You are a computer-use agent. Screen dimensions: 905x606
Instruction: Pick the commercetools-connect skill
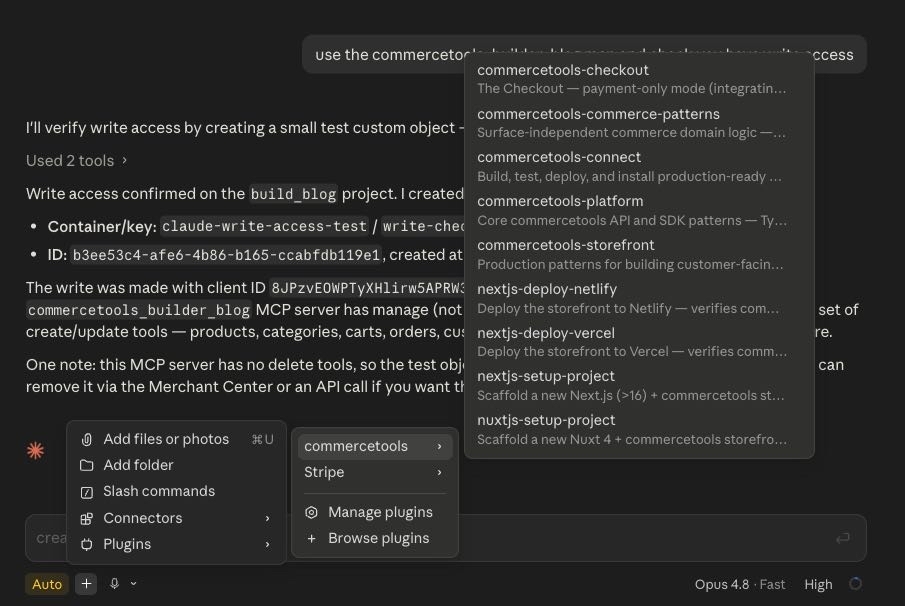[x=639, y=167]
